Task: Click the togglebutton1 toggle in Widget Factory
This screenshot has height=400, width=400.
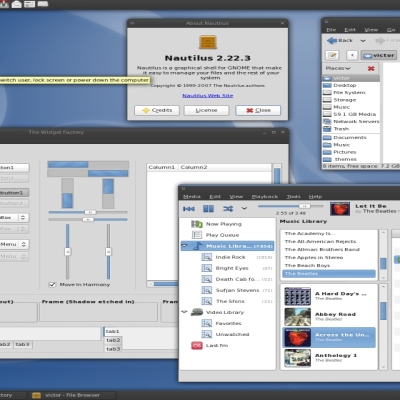Action: pyautogui.click(x=13, y=193)
